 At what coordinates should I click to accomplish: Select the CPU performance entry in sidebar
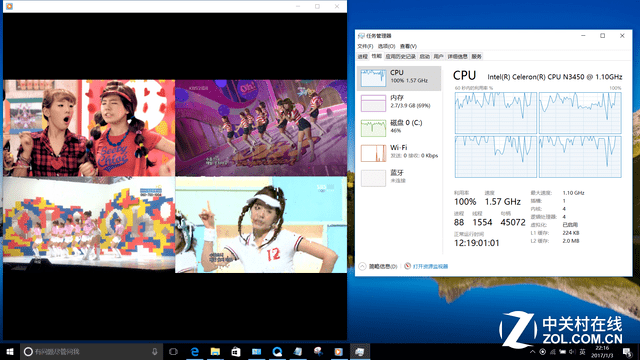pos(399,78)
